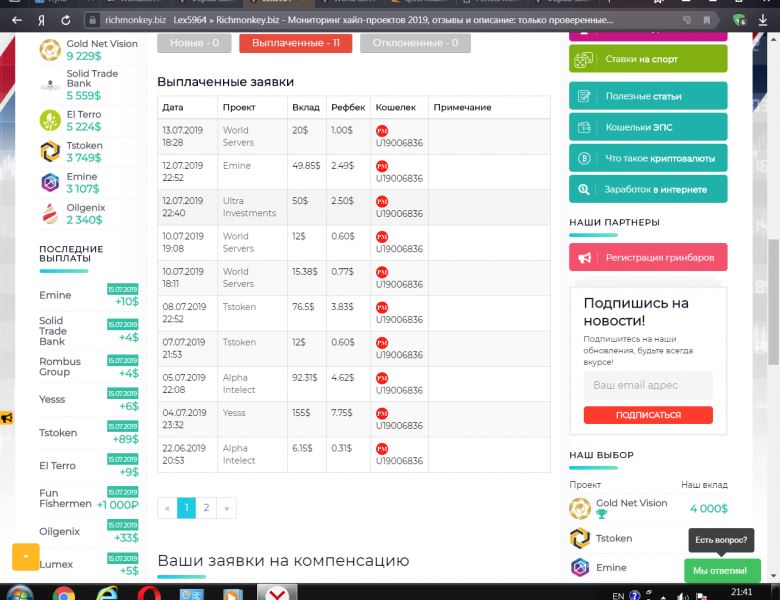Click 155$ deposit cell
The width and height of the screenshot is (780, 600).
[301, 413]
